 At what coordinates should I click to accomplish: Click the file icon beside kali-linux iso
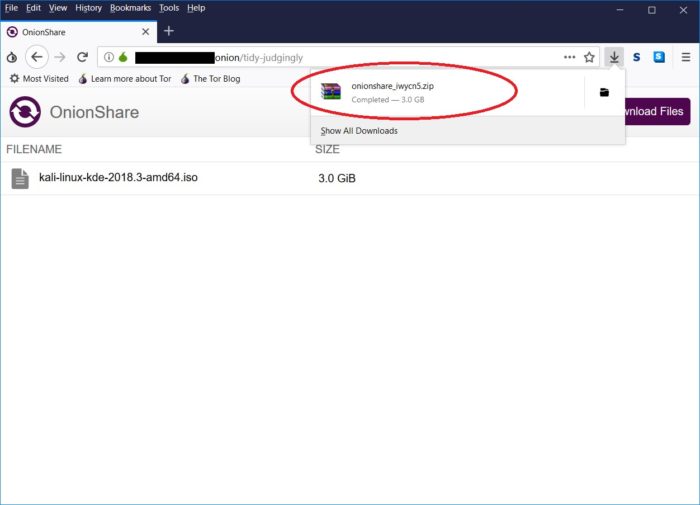pos(20,179)
